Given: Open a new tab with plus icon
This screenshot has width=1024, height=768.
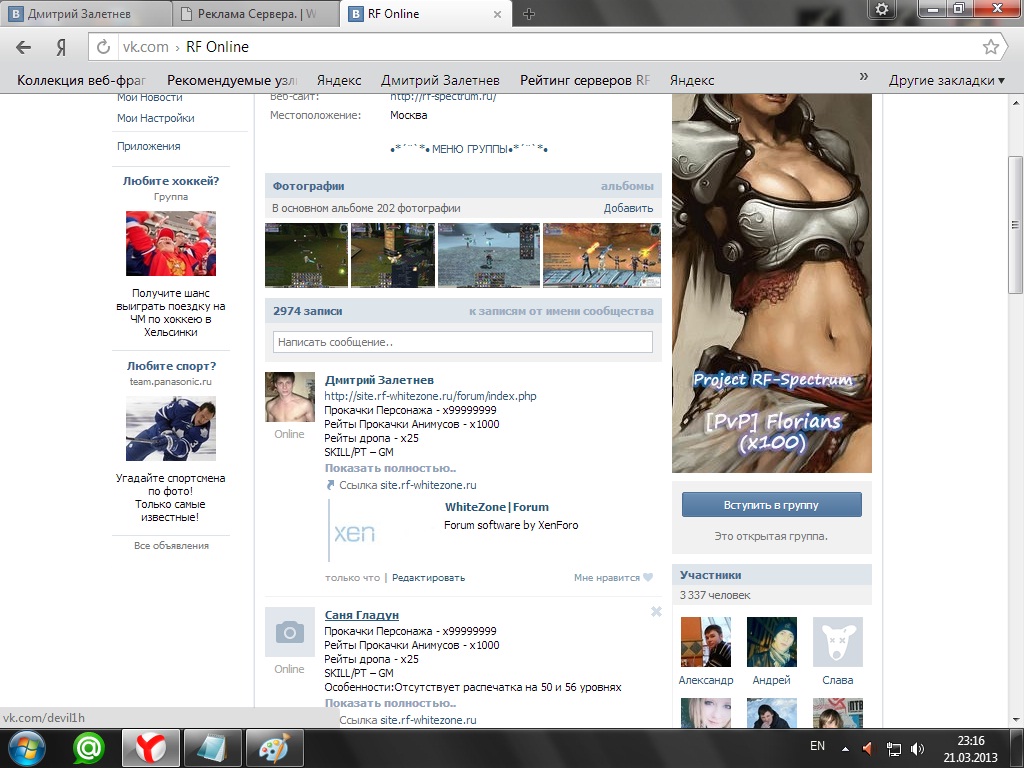Looking at the screenshot, I should [x=529, y=14].
